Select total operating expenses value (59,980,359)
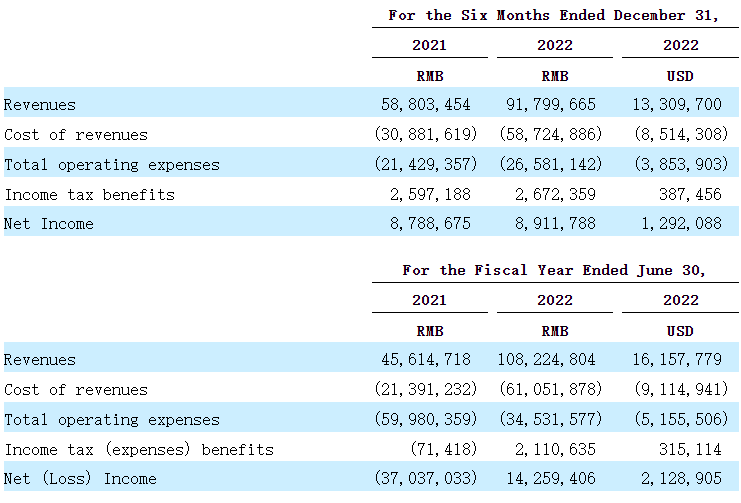 (425, 419)
